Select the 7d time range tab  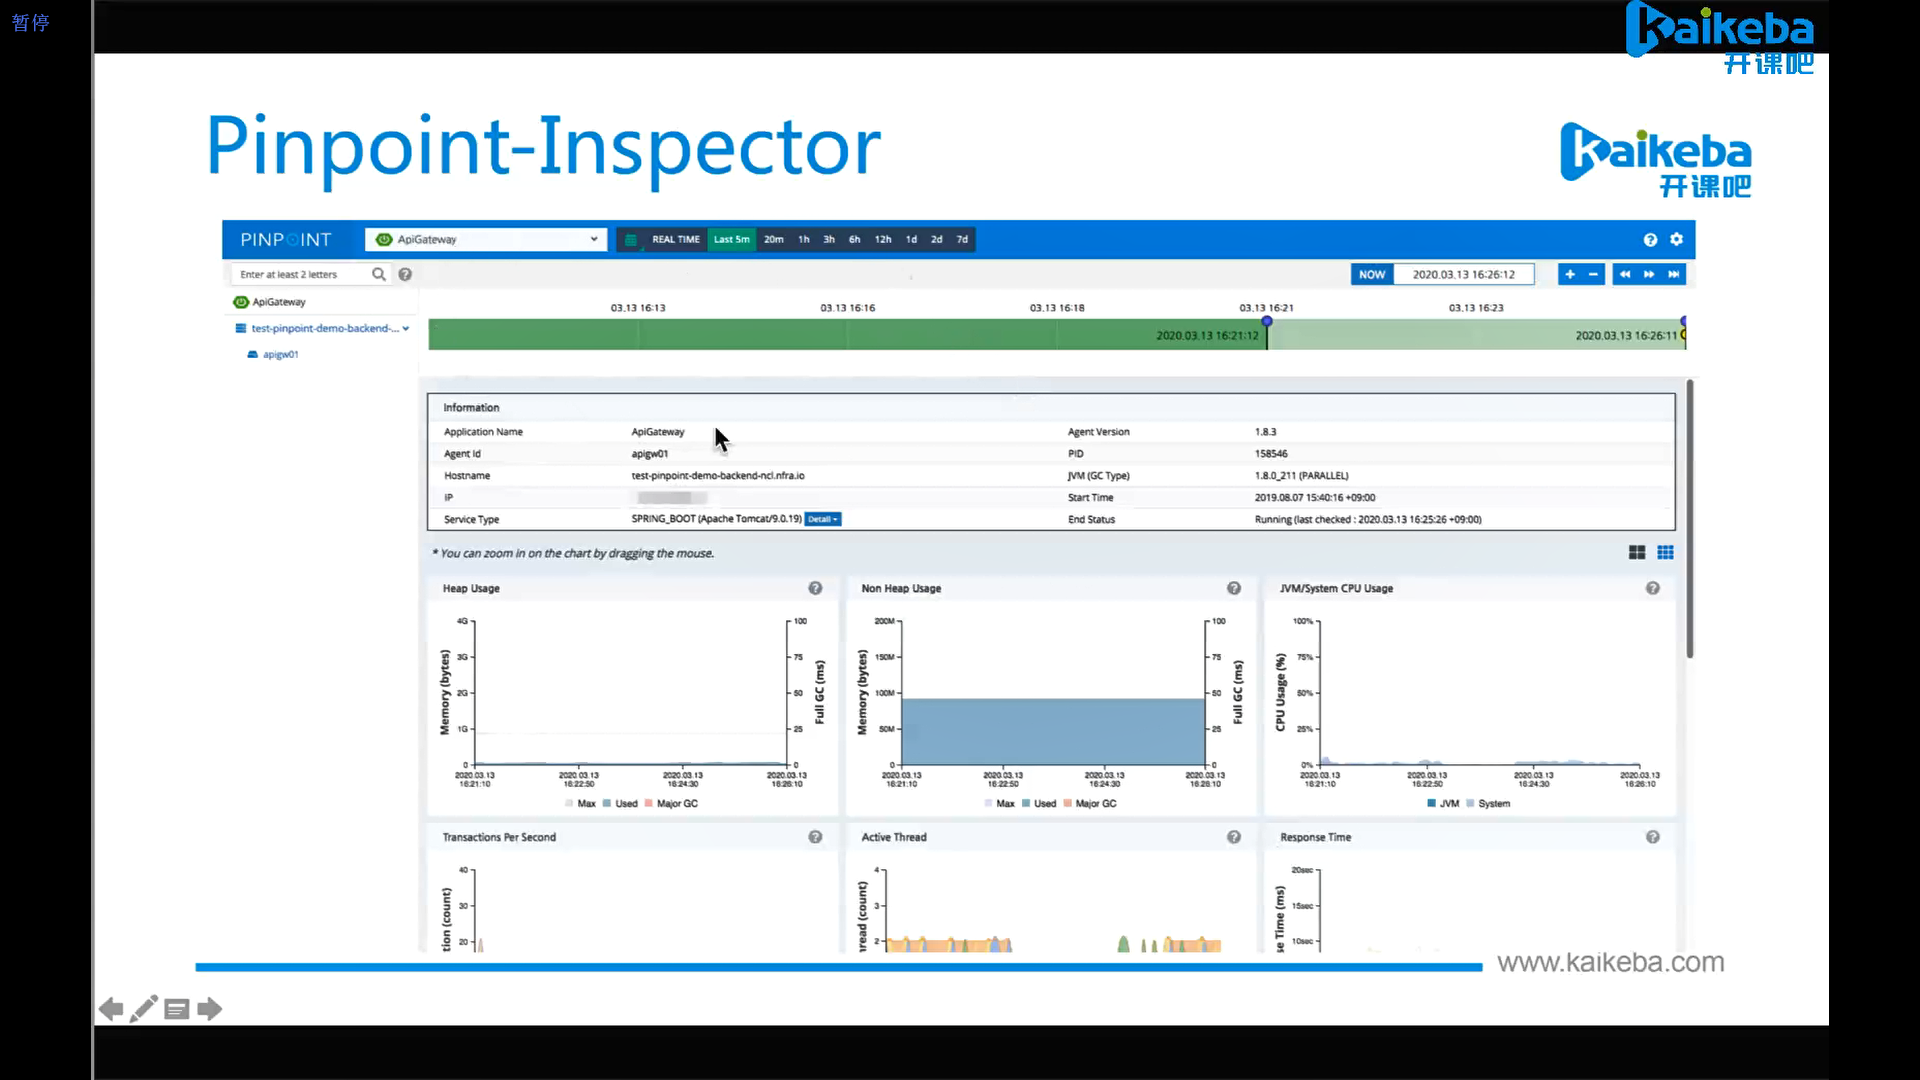point(962,239)
